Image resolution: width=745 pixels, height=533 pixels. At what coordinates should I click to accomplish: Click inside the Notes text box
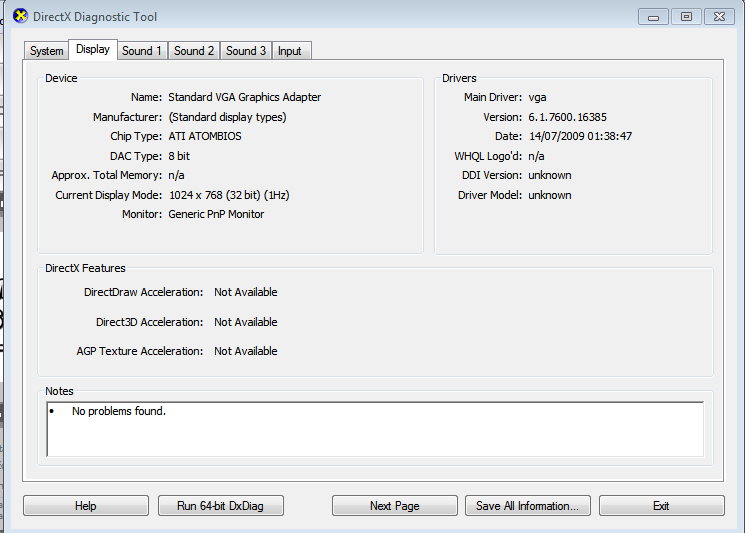click(x=375, y=429)
